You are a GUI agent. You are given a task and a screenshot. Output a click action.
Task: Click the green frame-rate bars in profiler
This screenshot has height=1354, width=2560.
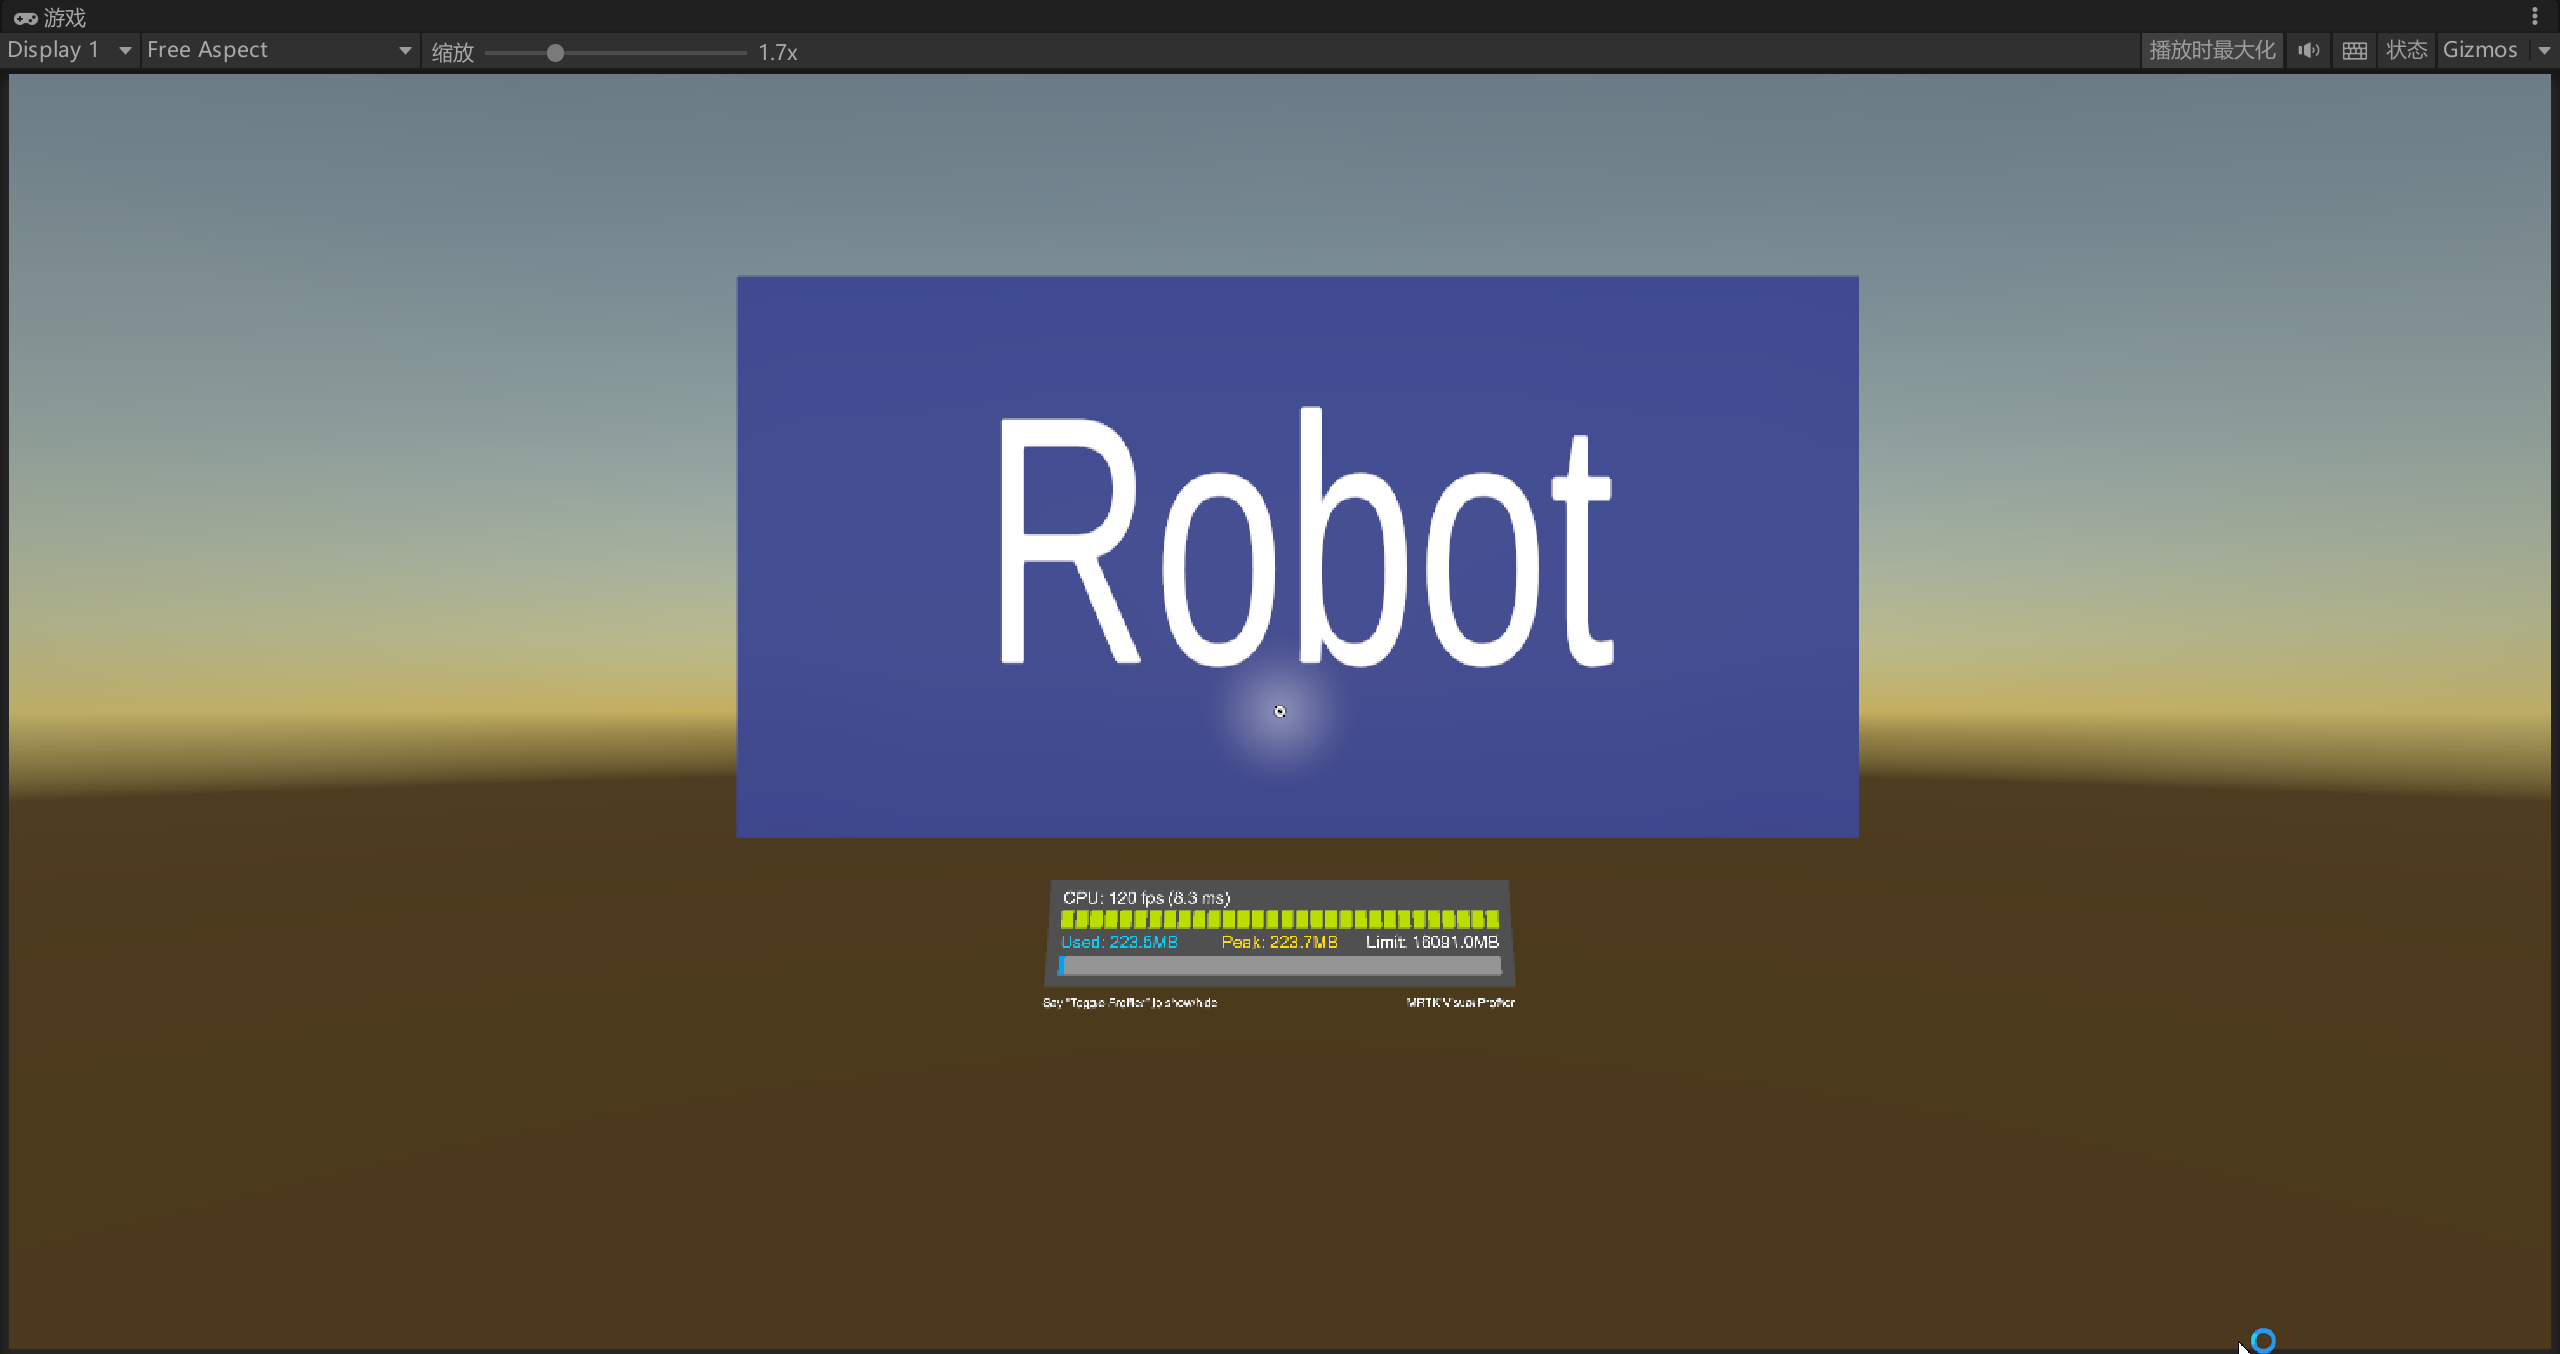coord(1280,919)
